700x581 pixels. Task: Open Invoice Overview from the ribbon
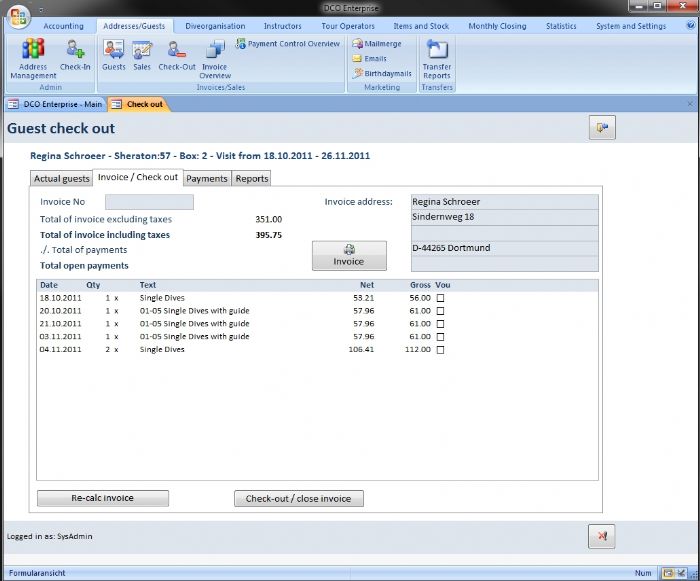coord(215,58)
